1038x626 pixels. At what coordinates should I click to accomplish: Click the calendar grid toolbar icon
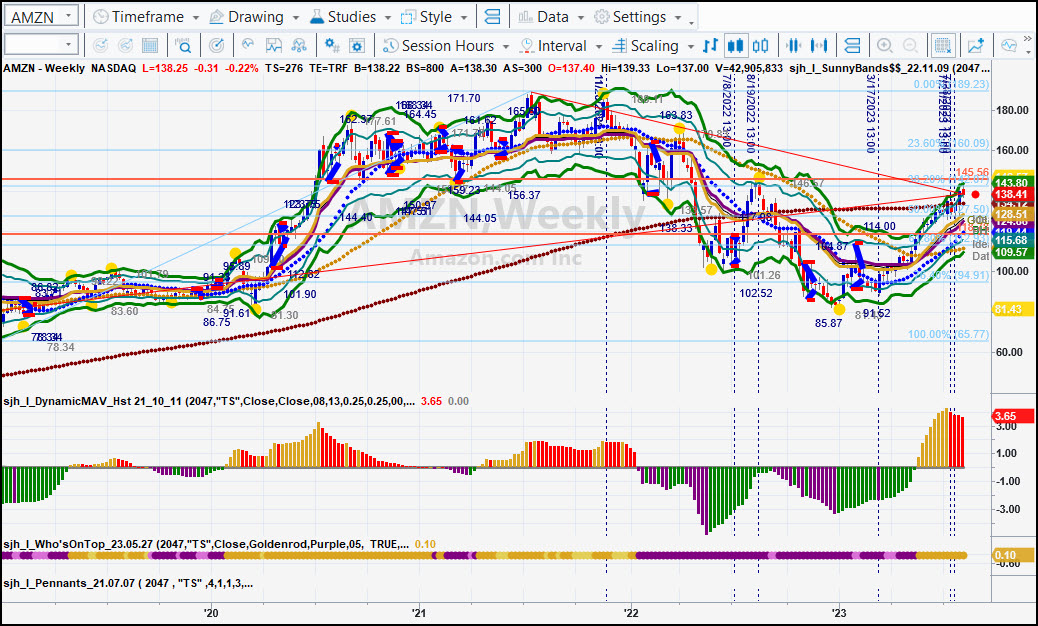tap(150, 46)
